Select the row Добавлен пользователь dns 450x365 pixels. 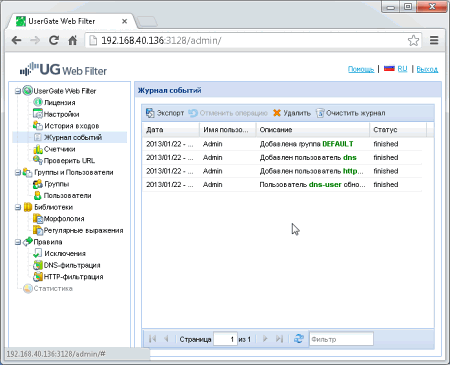click(x=282, y=157)
